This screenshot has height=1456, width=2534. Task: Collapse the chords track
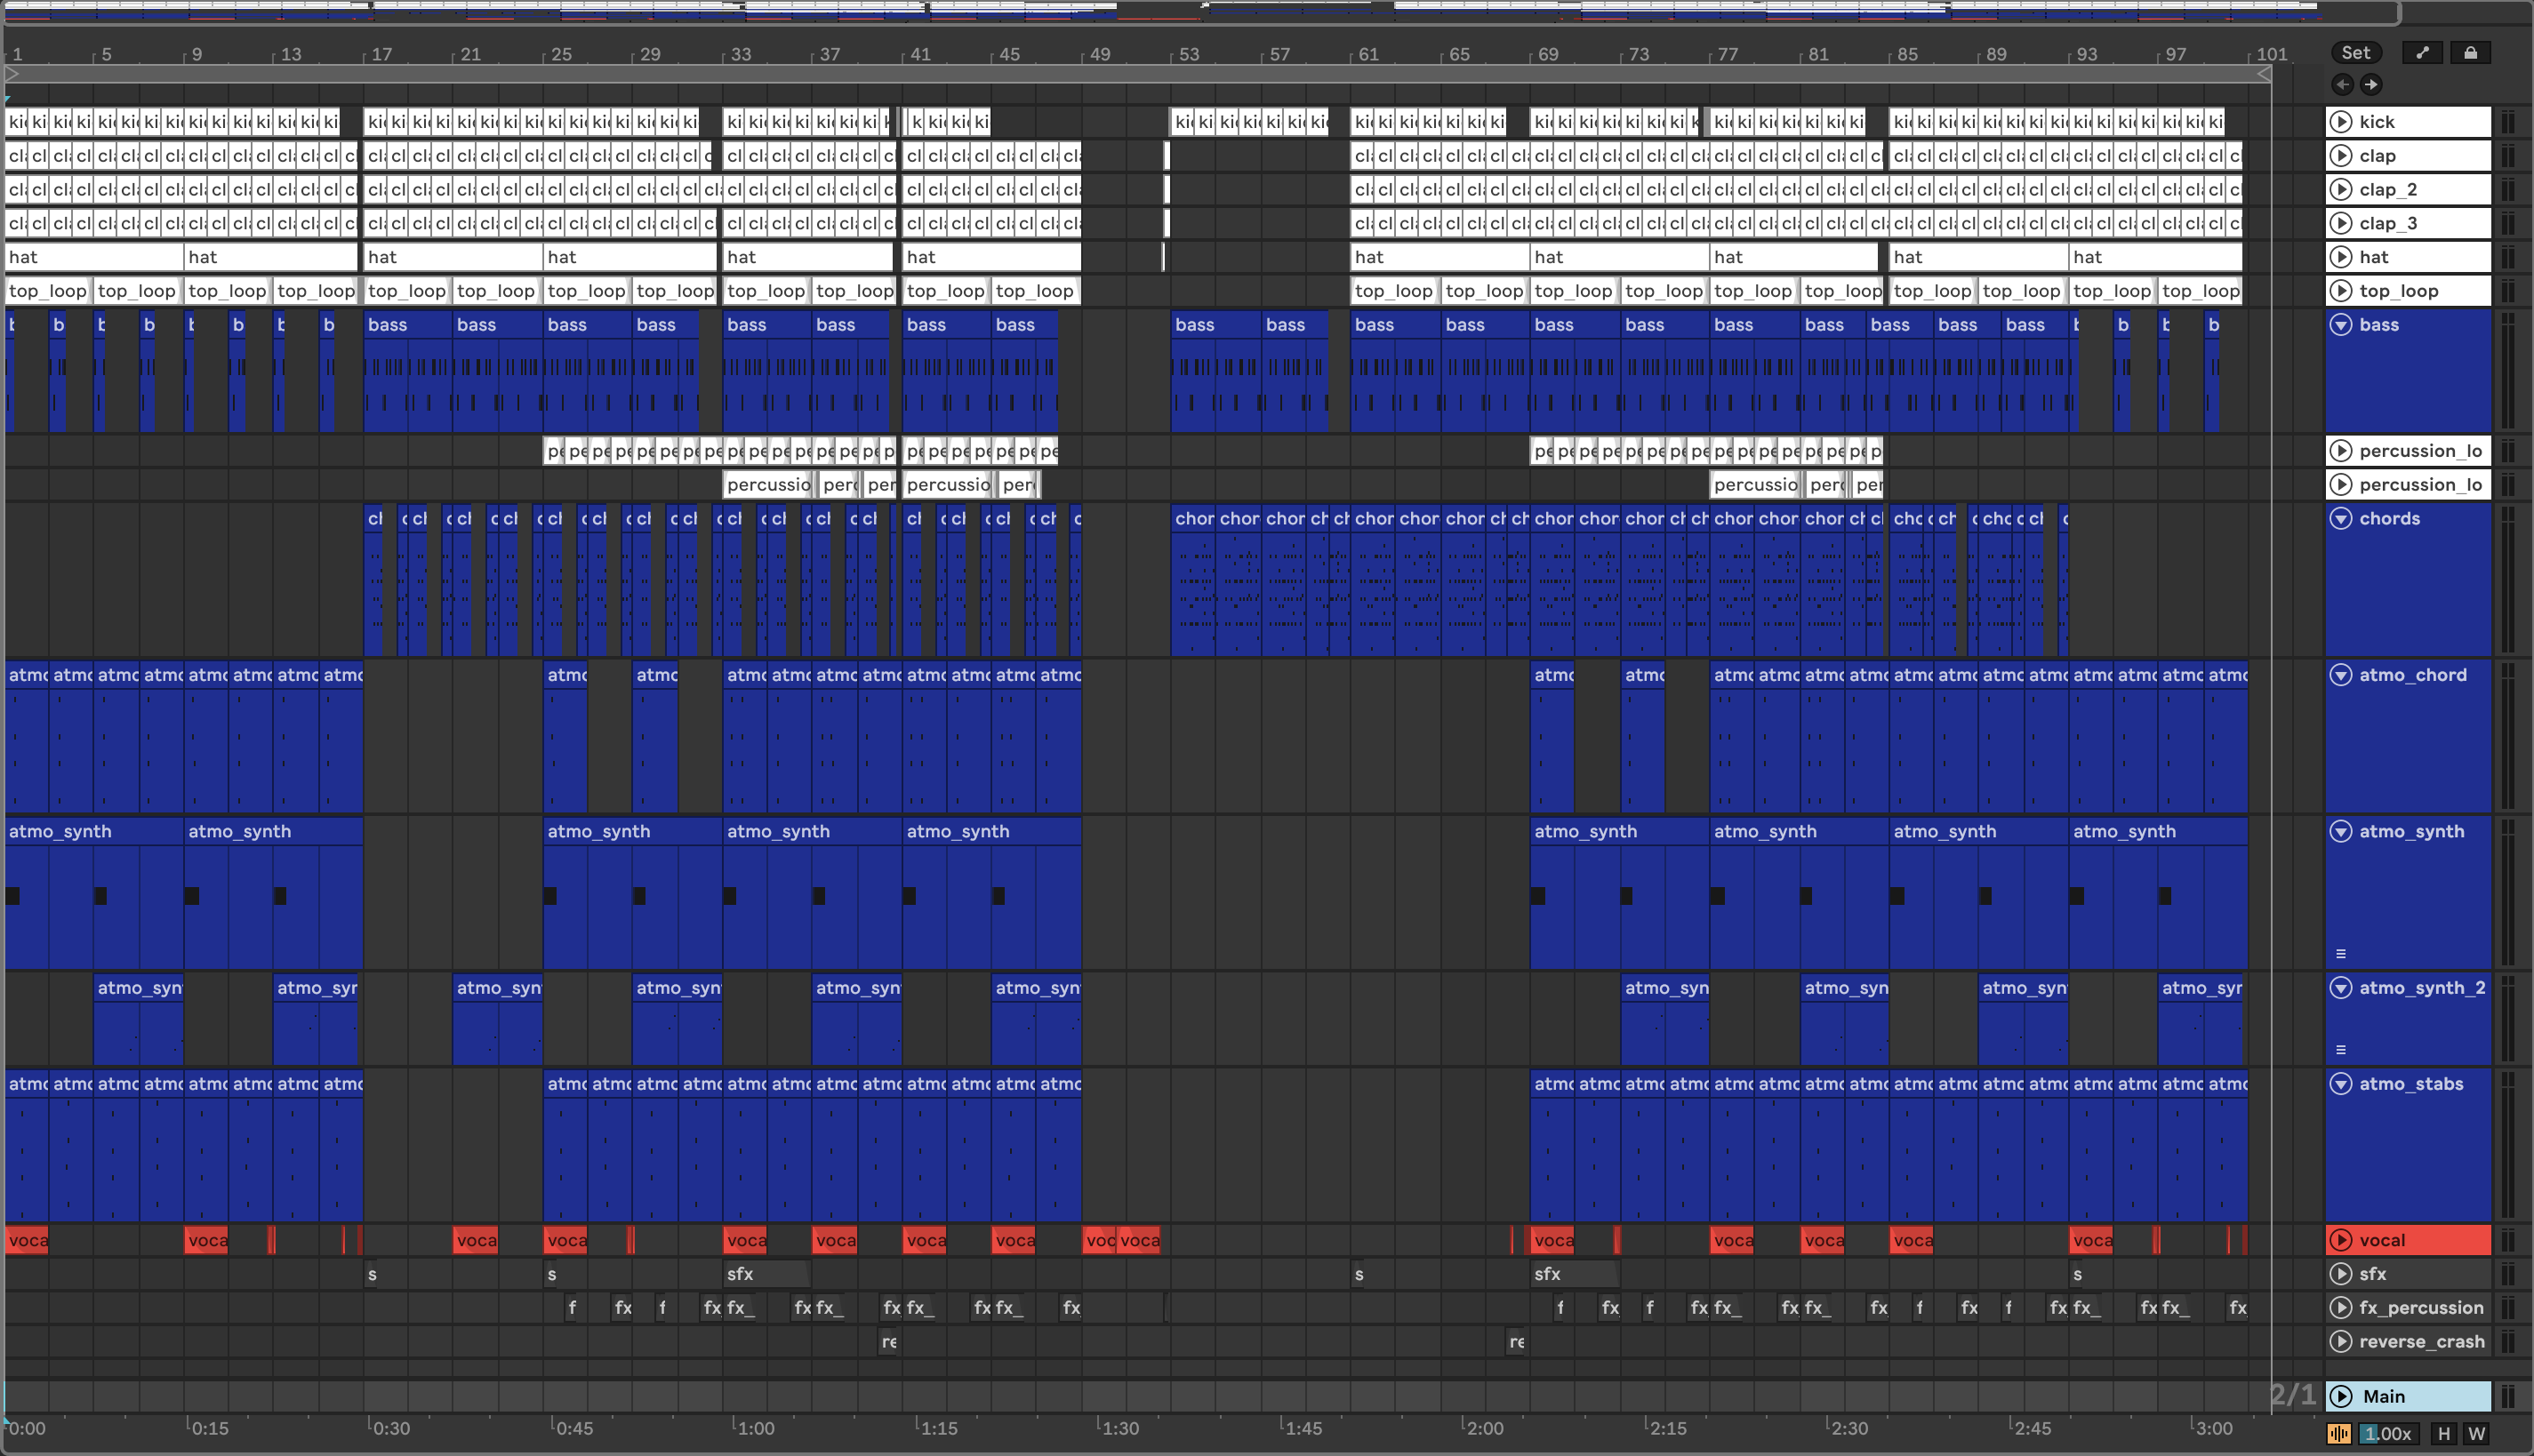2341,518
